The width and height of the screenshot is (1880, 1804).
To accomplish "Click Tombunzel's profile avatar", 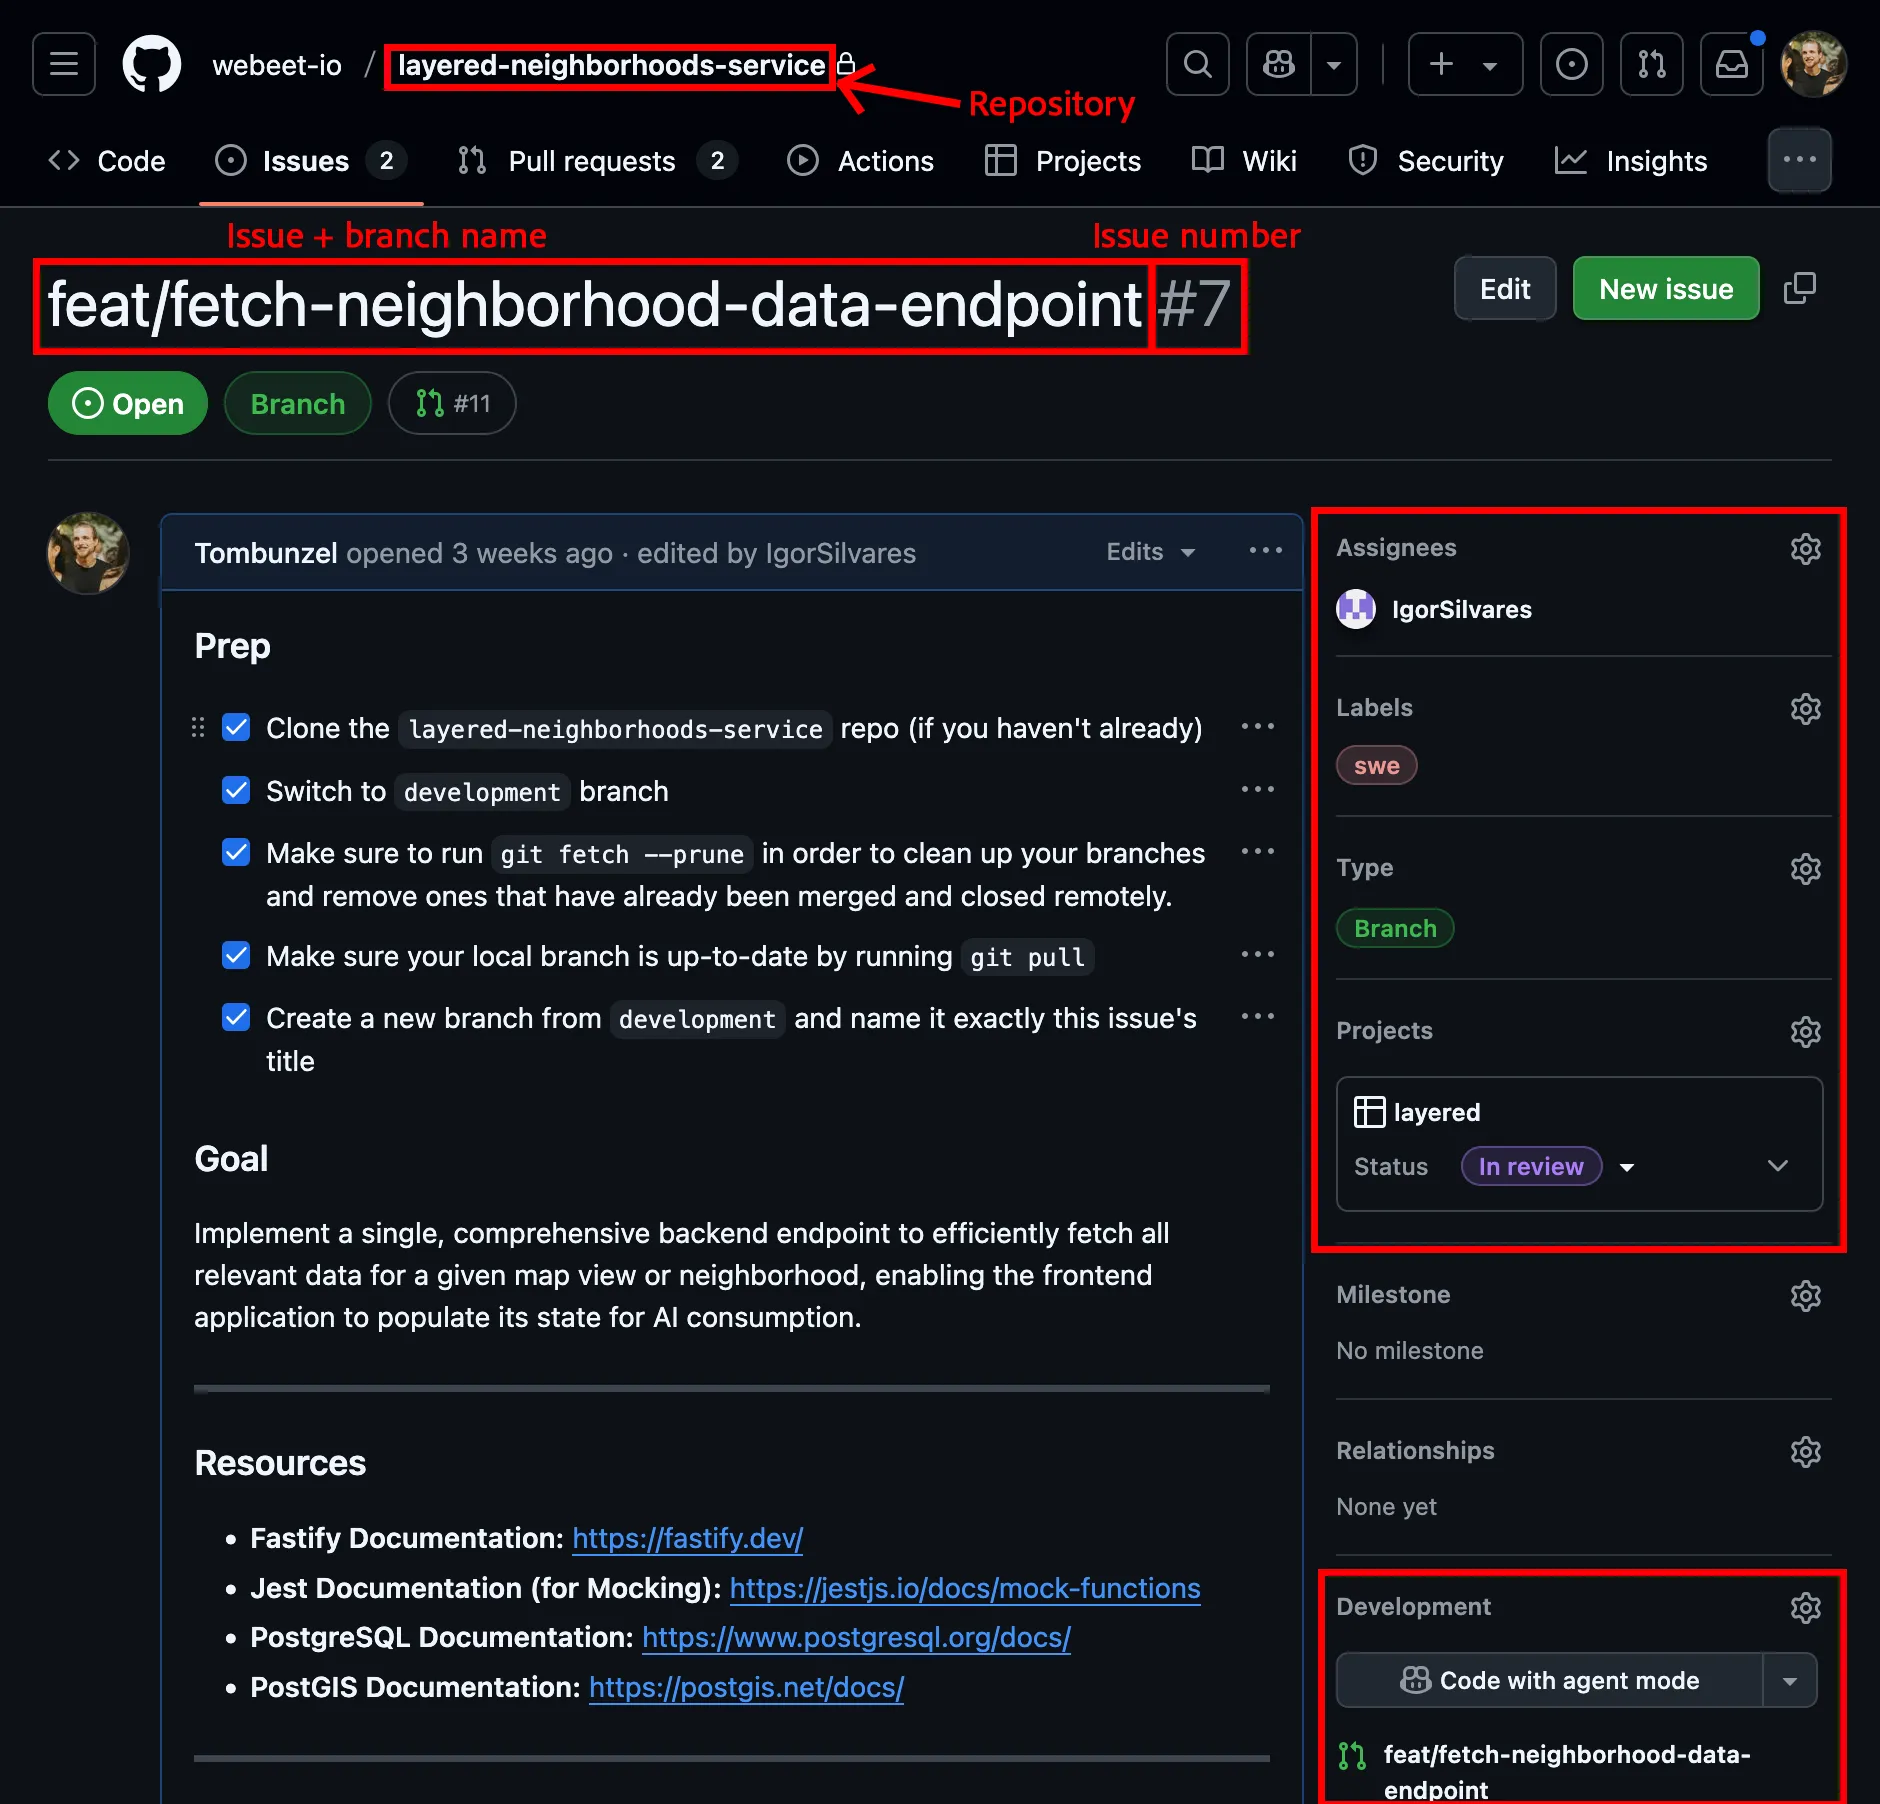I will 88,553.
